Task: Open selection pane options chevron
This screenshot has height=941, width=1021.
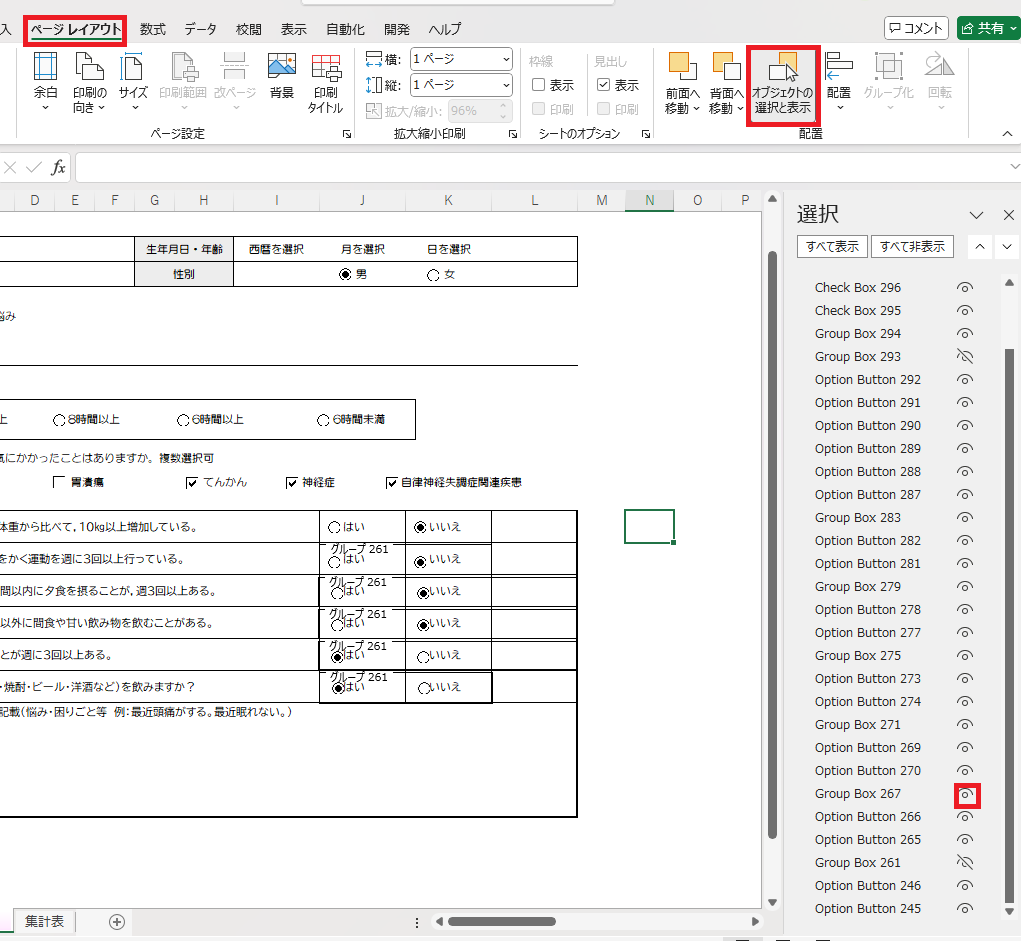Action: (977, 215)
